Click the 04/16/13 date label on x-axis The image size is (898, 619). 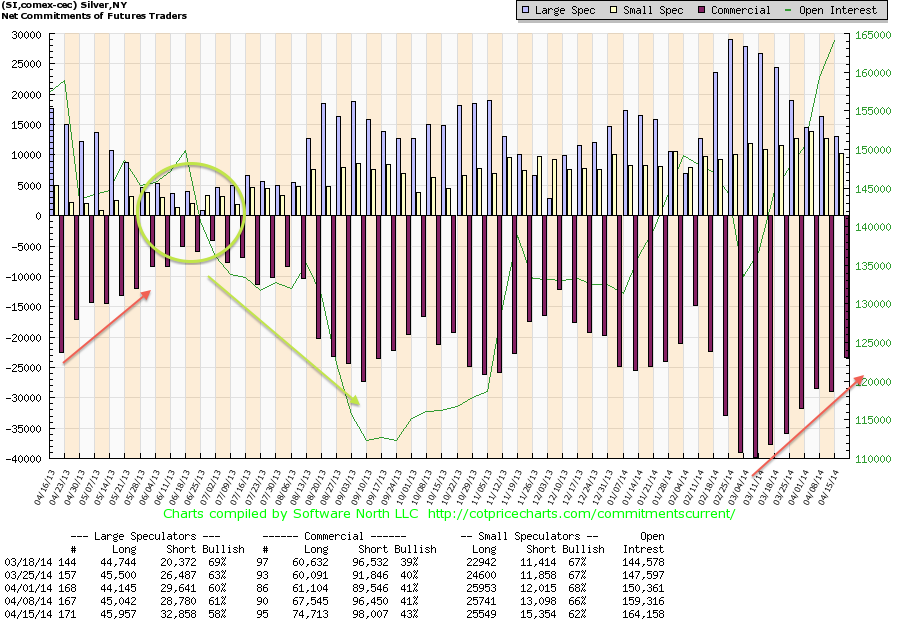44,487
